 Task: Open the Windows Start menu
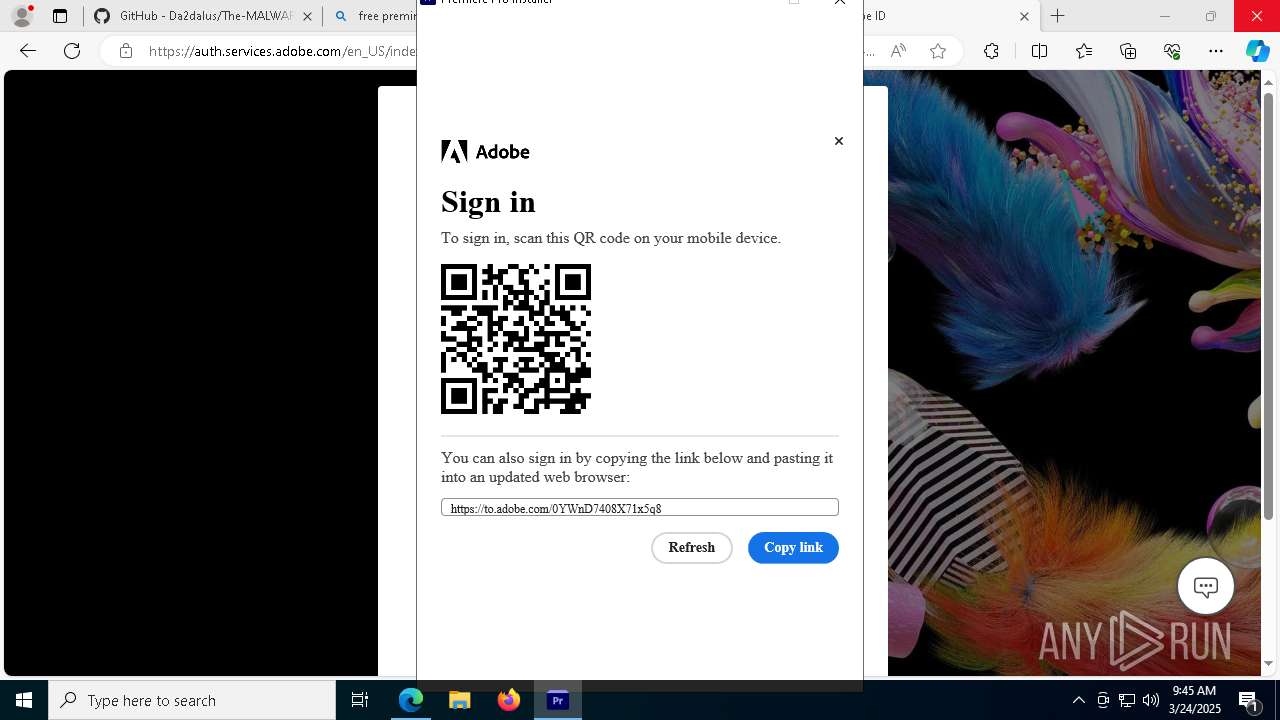click(24, 700)
